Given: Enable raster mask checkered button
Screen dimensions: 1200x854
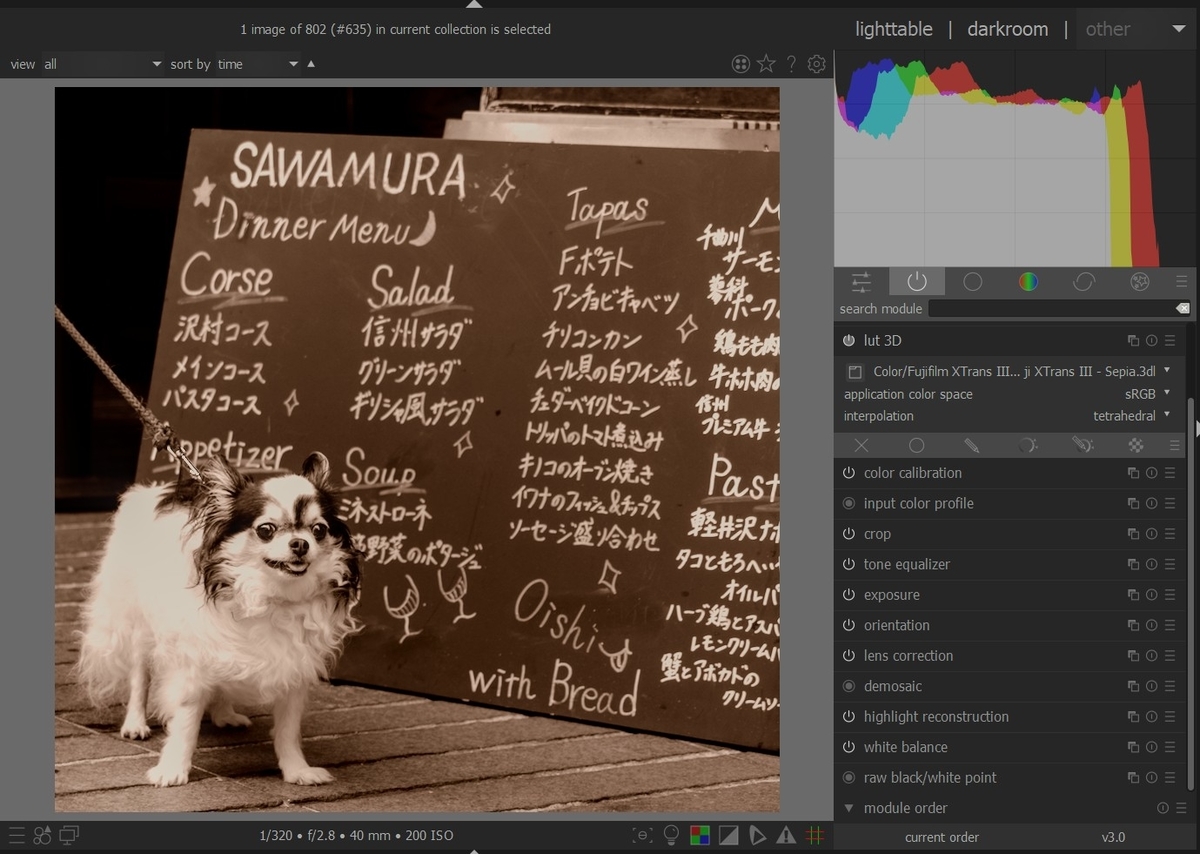Looking at the screenshot, I should click(1136, 445).
